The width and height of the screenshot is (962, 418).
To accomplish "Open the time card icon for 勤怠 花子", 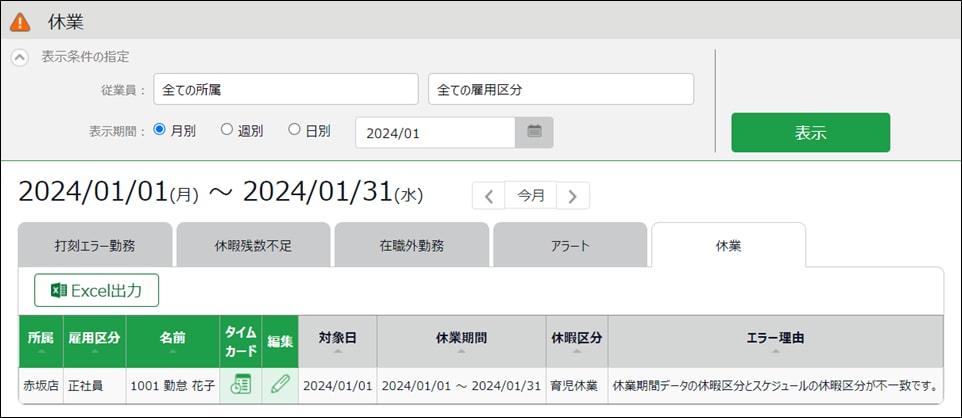I will click(240, 384).
